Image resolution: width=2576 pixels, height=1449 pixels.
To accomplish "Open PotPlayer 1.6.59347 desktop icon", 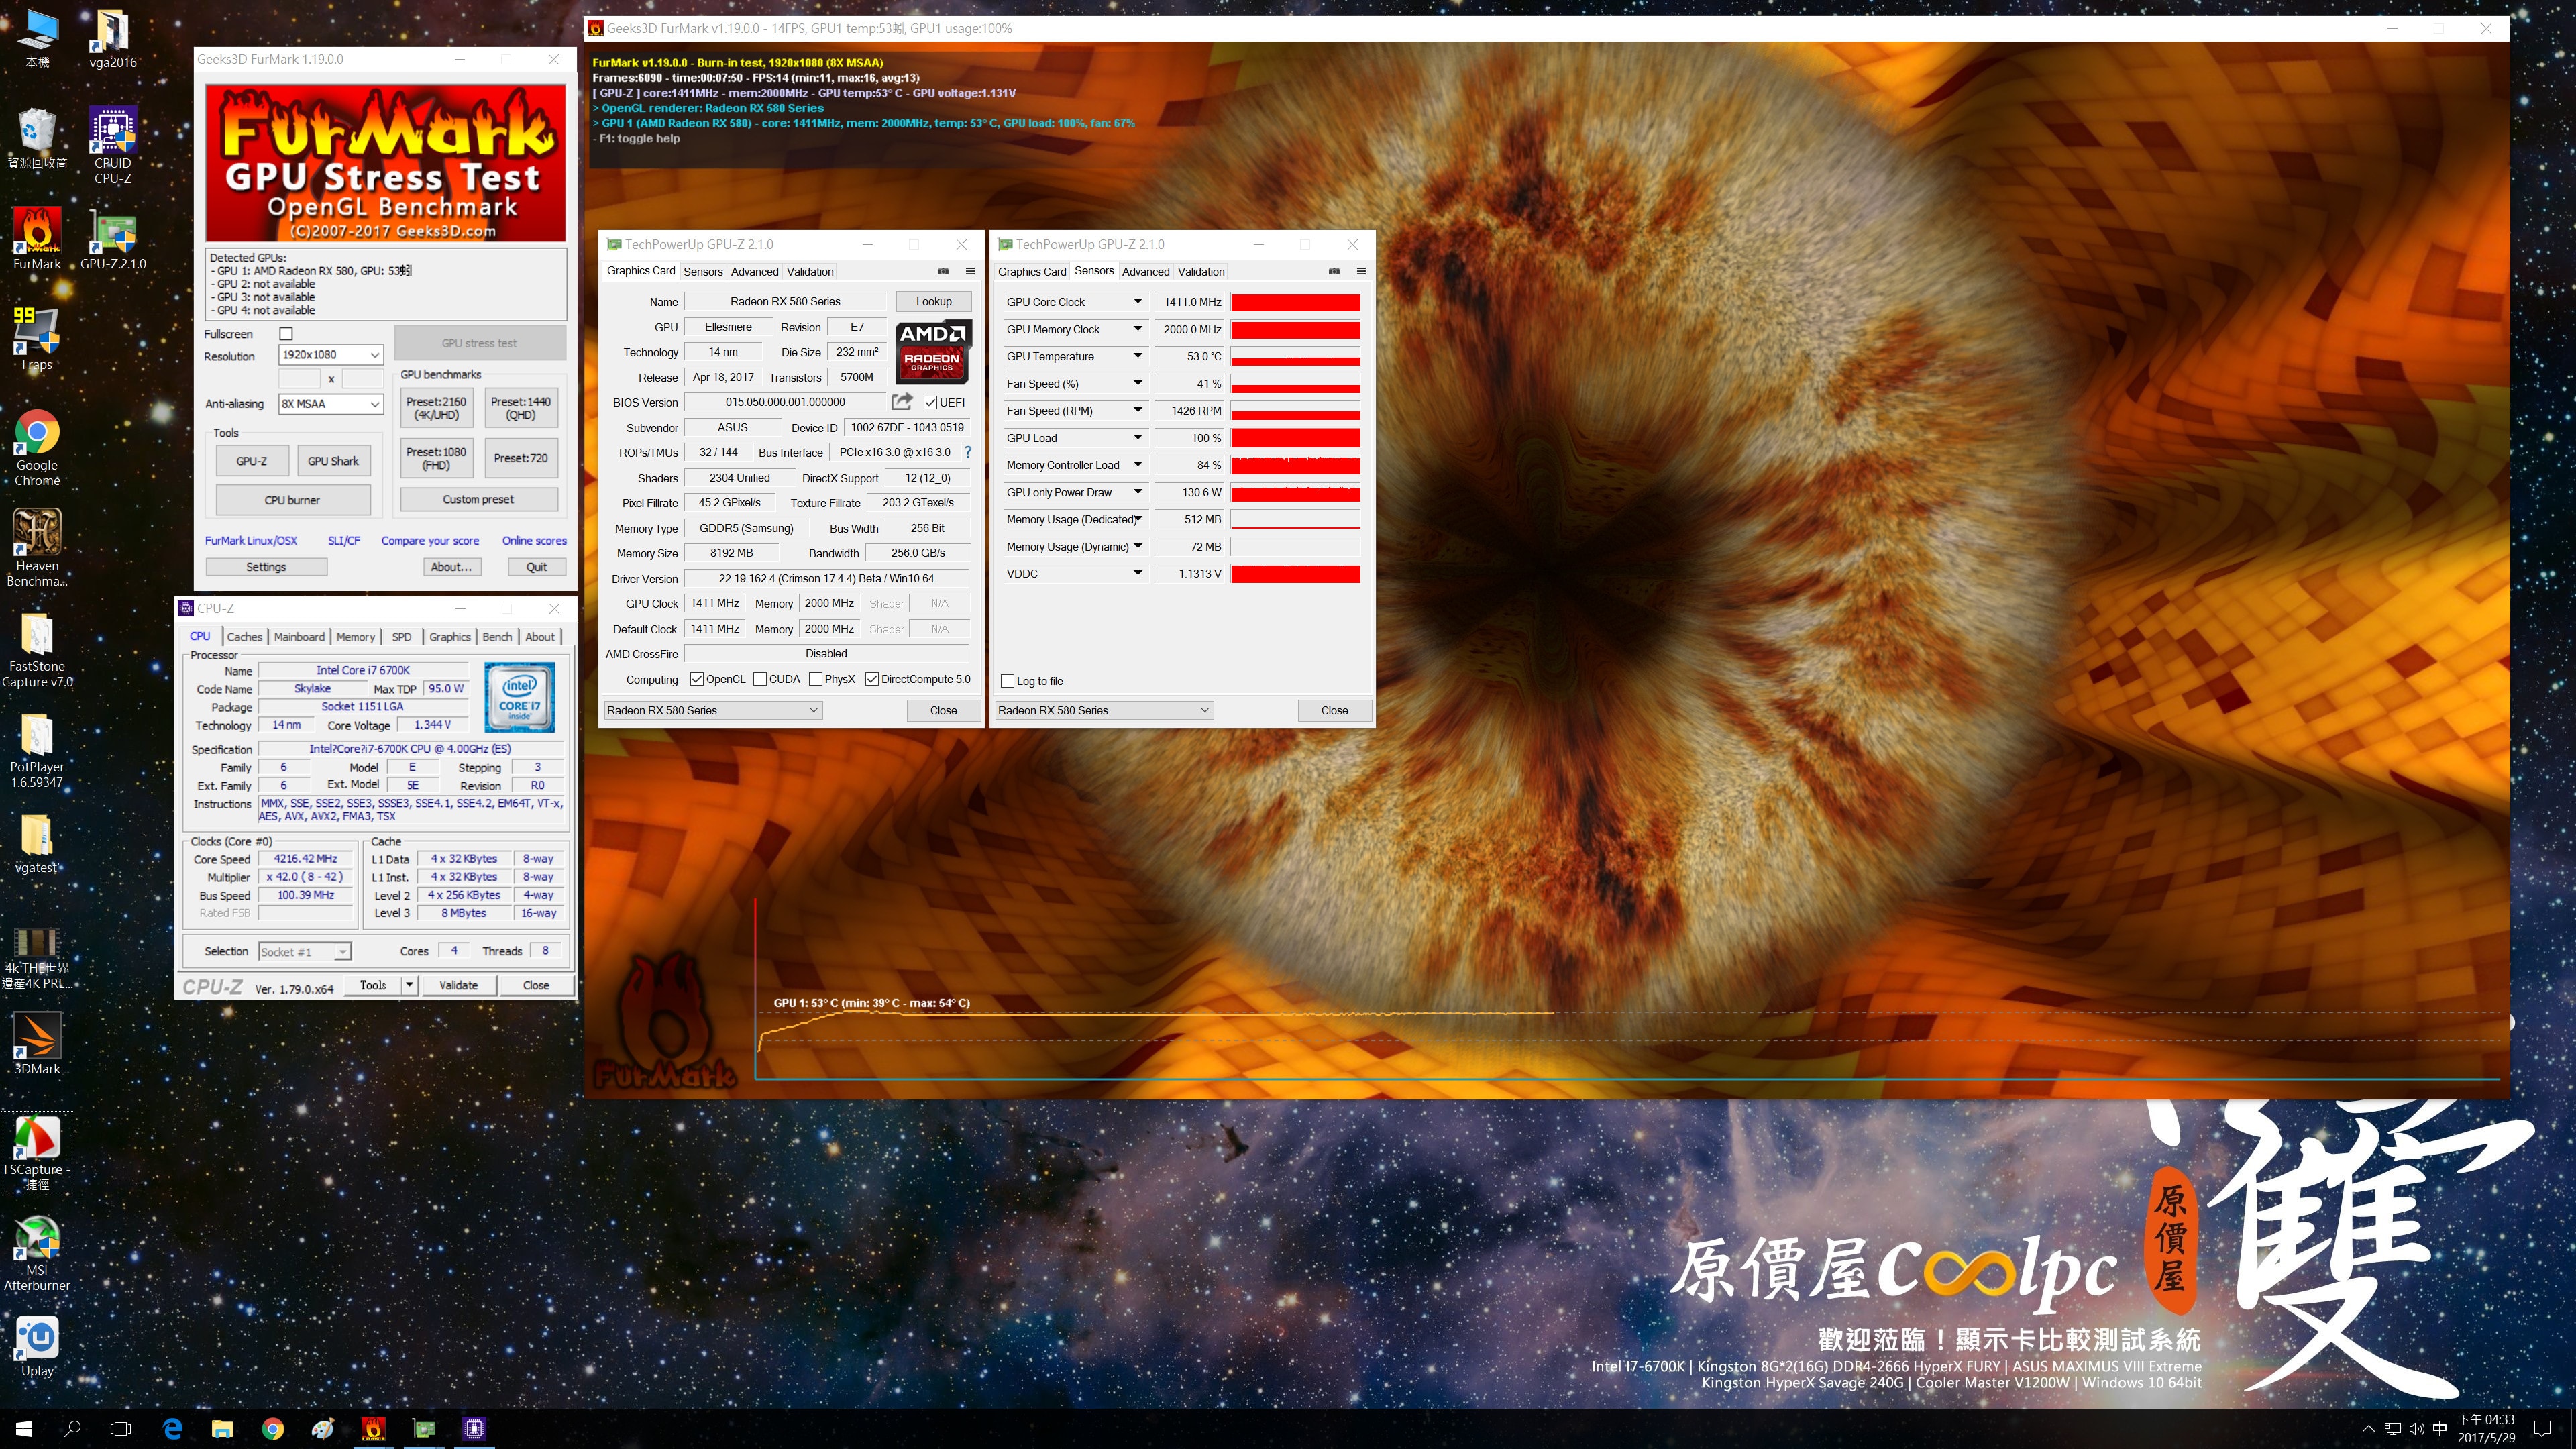I will [37, 749].
